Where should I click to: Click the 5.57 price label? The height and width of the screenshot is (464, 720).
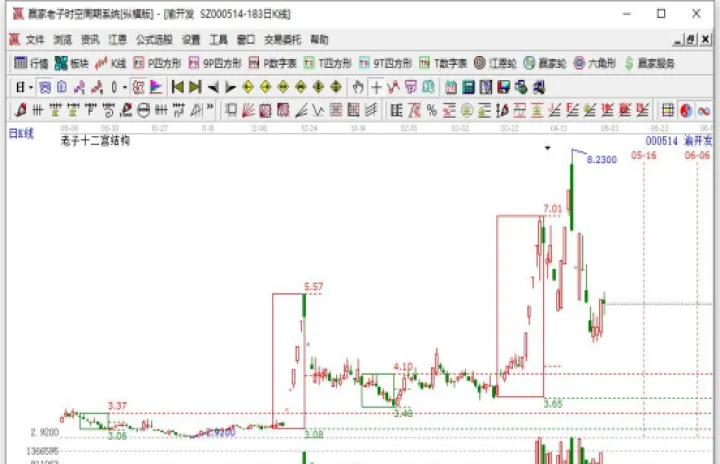[x=314, y=287]
